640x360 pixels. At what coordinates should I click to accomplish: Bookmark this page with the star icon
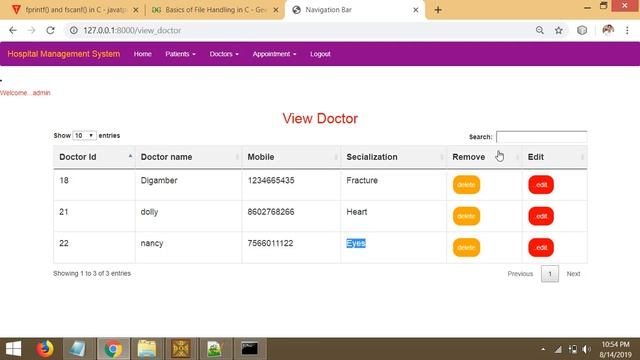[558, 30]
